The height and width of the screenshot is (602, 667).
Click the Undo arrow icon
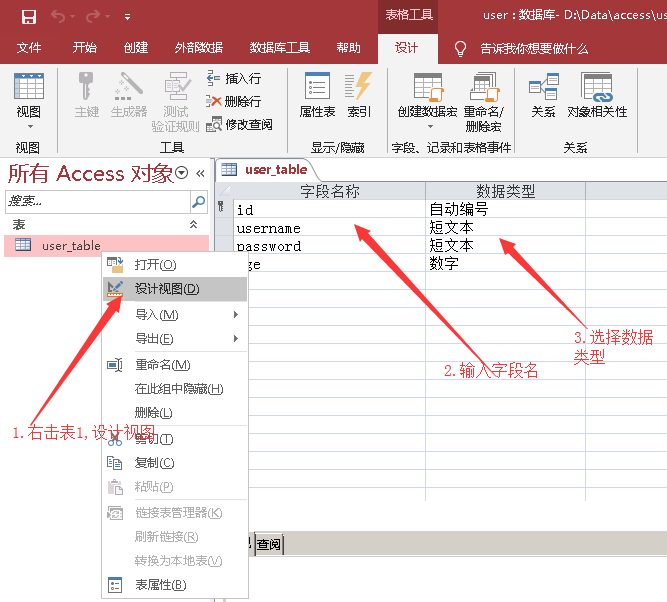(58, 17)
